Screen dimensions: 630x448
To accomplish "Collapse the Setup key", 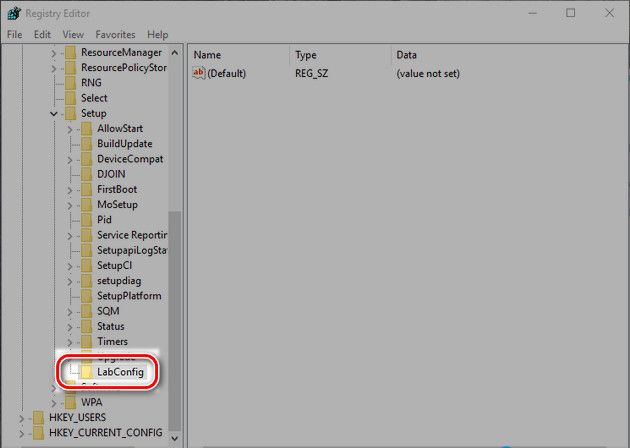I will [54, 114].
